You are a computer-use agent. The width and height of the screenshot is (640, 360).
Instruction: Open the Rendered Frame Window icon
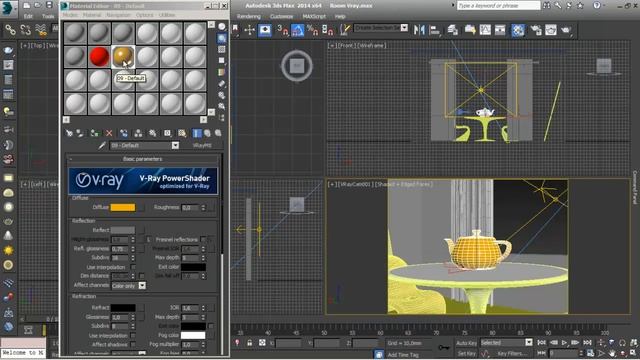coord(551,30)
